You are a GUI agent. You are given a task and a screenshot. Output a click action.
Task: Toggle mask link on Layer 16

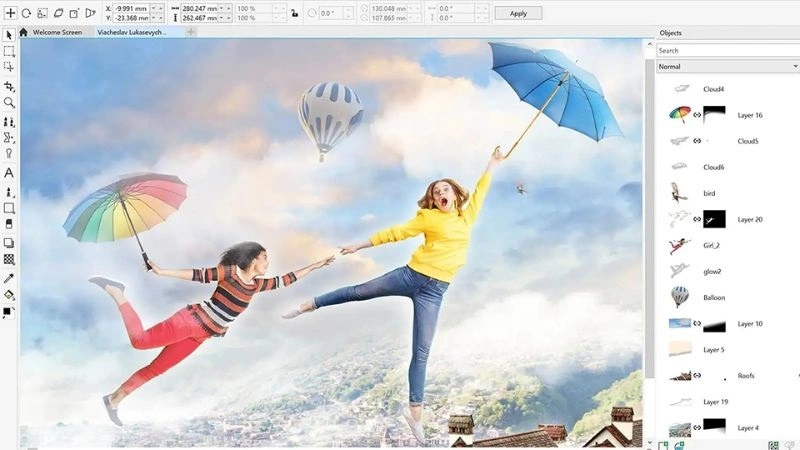coord(695,115)
